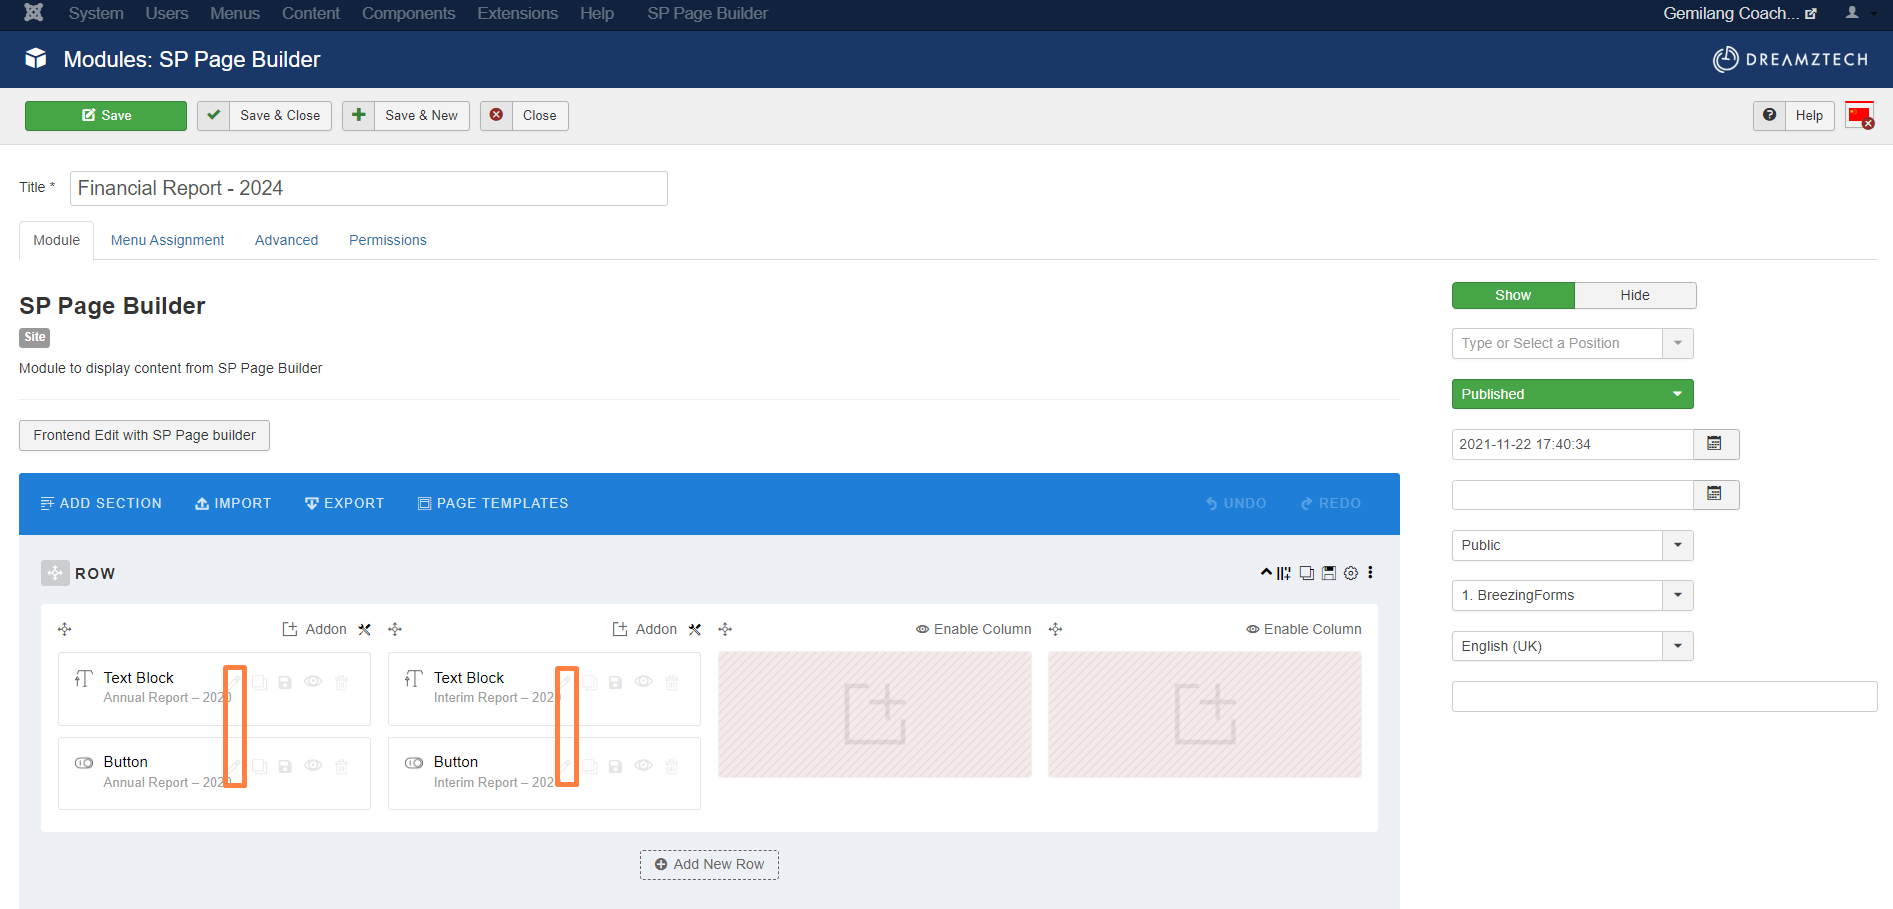Screen dimensions: 1893x909
Task: Set module display to Hide
Action: (1635, 295)
